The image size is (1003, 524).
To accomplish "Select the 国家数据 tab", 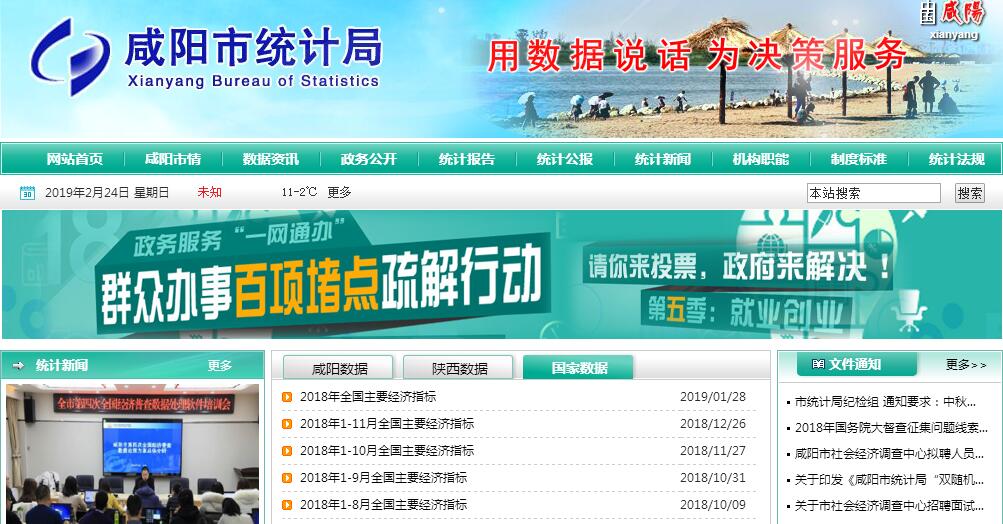I will tap(579, 368).
